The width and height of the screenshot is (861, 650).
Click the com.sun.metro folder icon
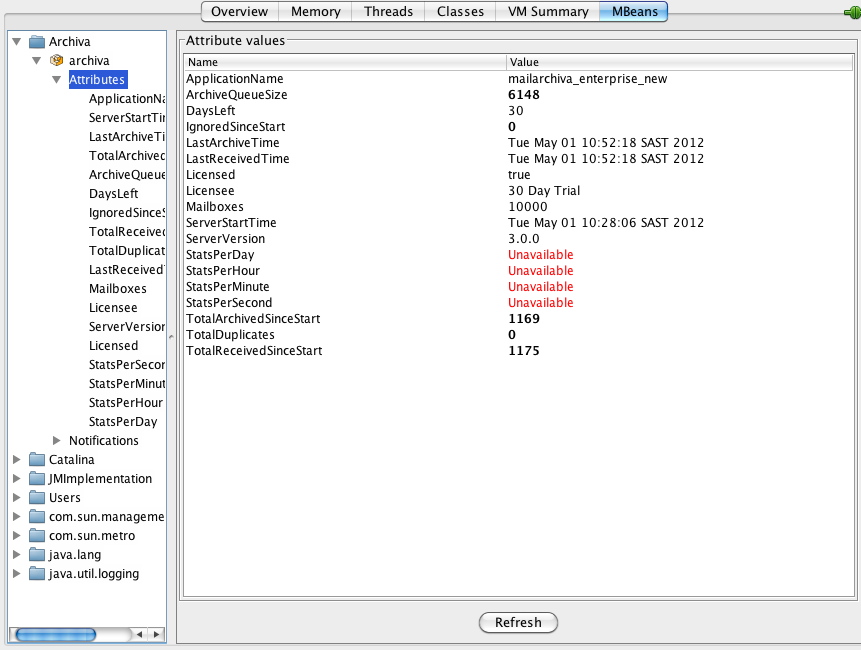37,536
